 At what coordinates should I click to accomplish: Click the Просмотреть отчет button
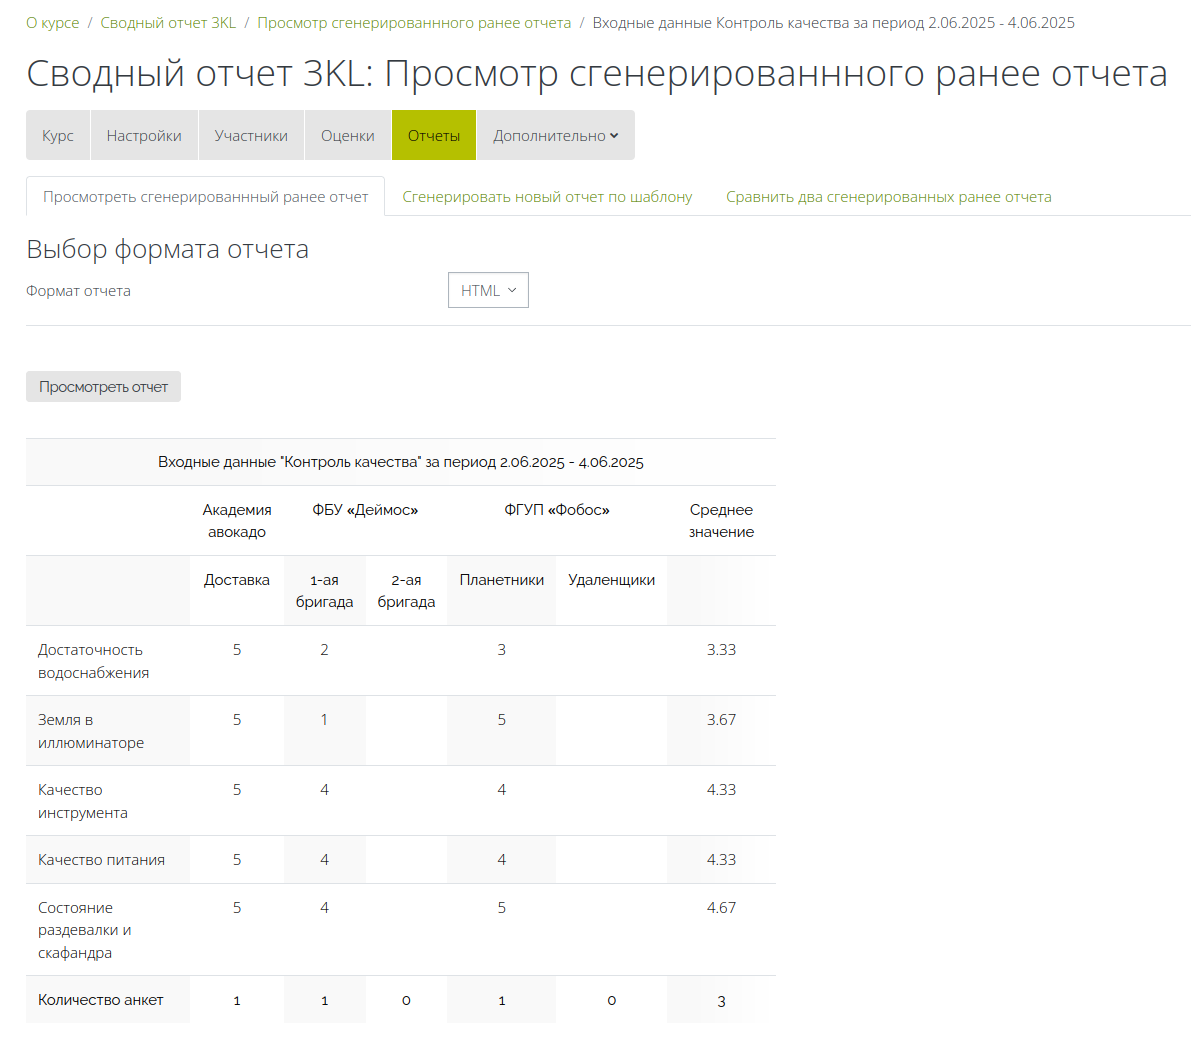tap(103, 387)
